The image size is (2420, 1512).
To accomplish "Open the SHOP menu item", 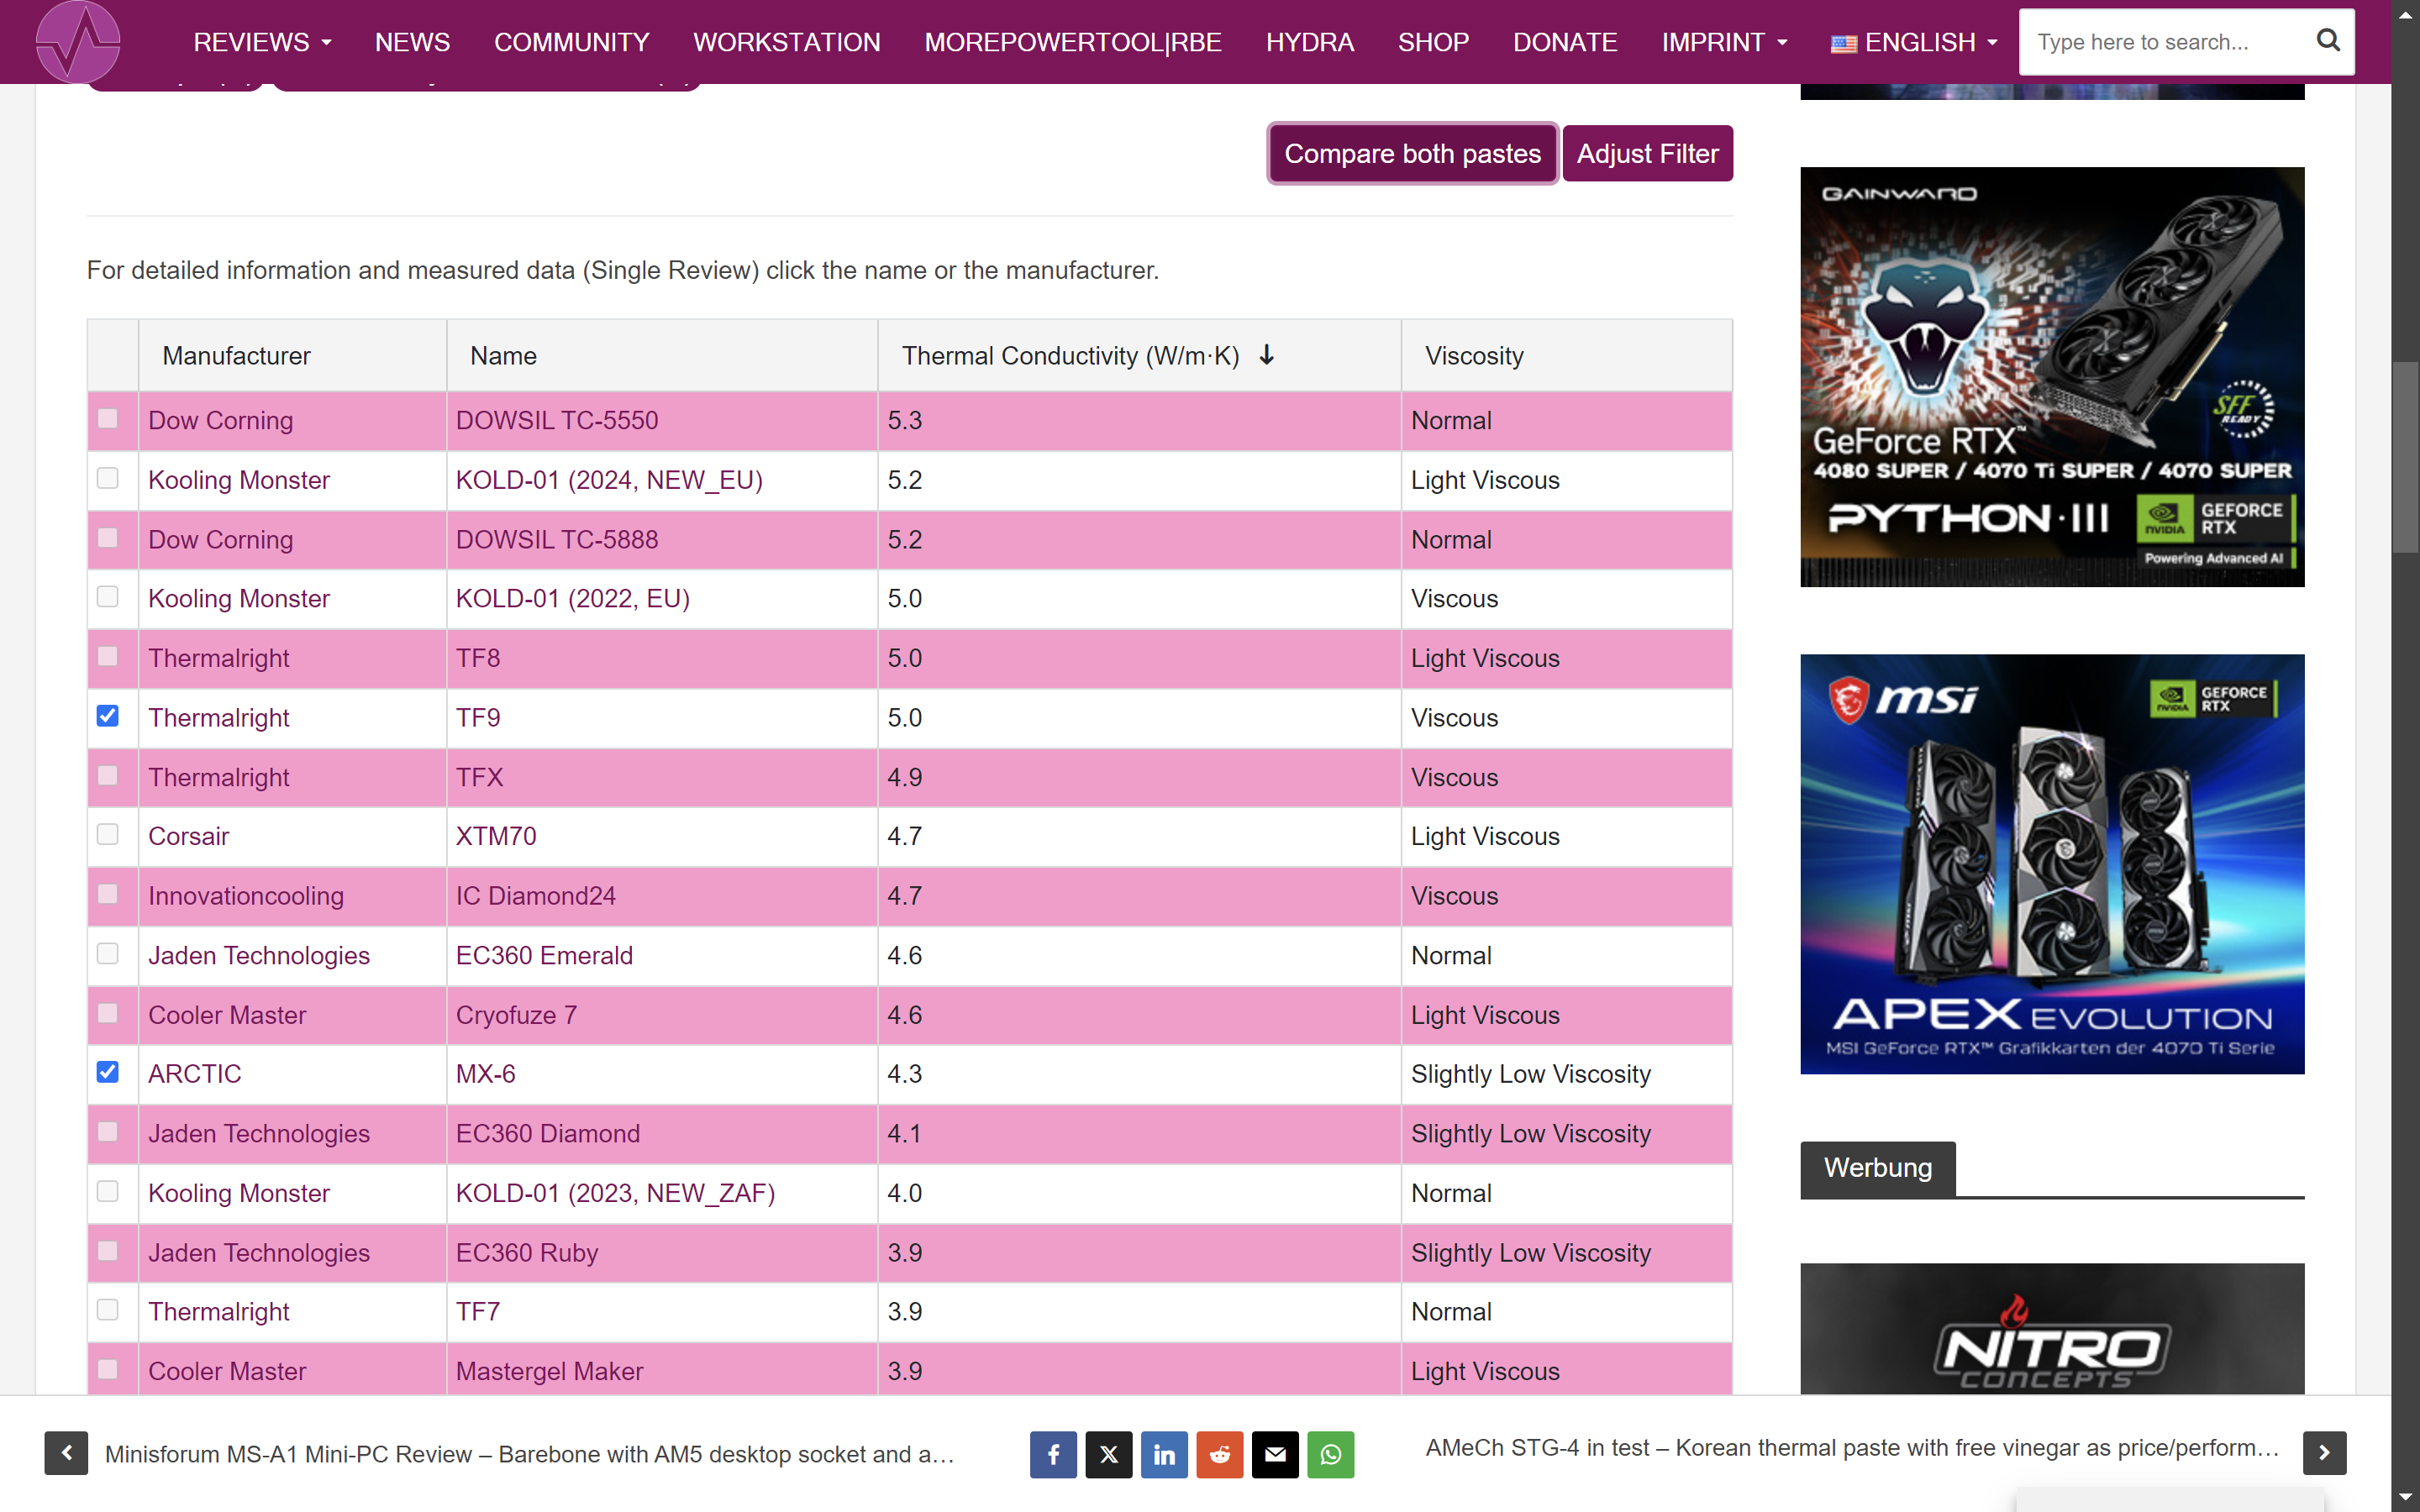I will pos(1433,42).
